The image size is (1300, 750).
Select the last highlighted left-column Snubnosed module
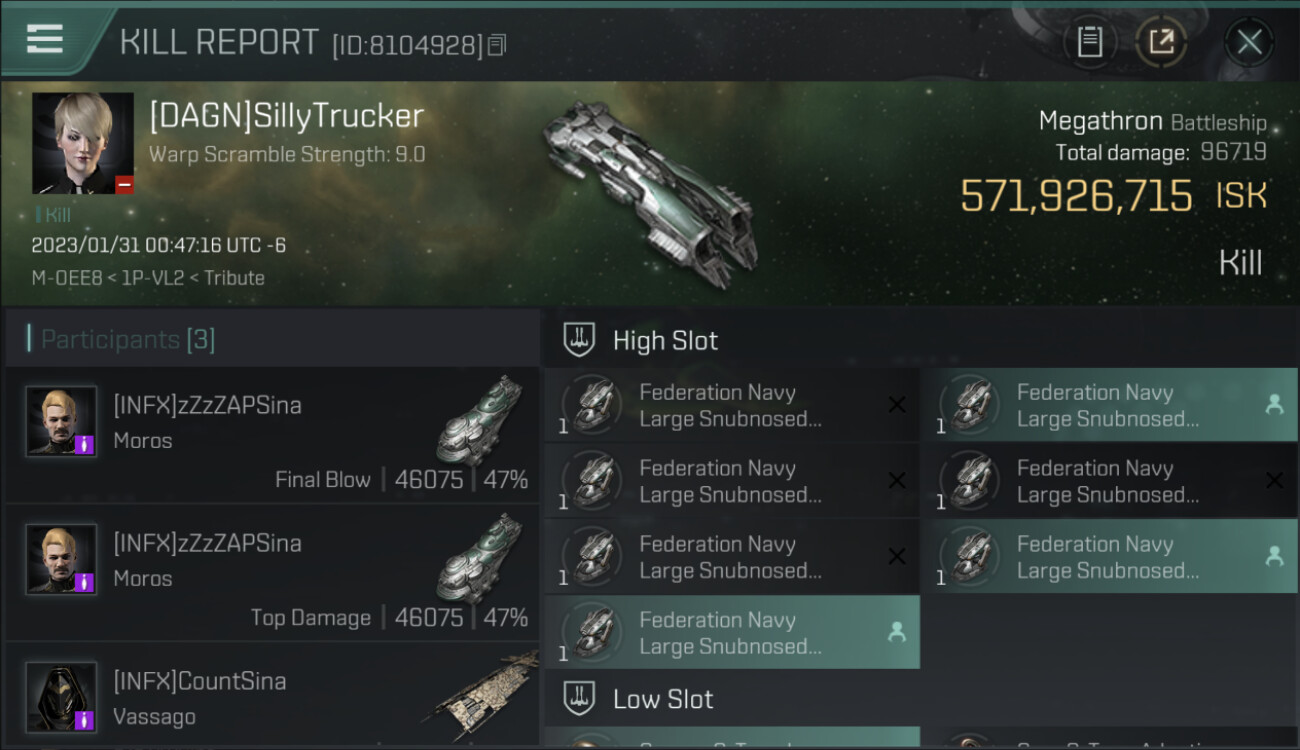click(732, 632)
